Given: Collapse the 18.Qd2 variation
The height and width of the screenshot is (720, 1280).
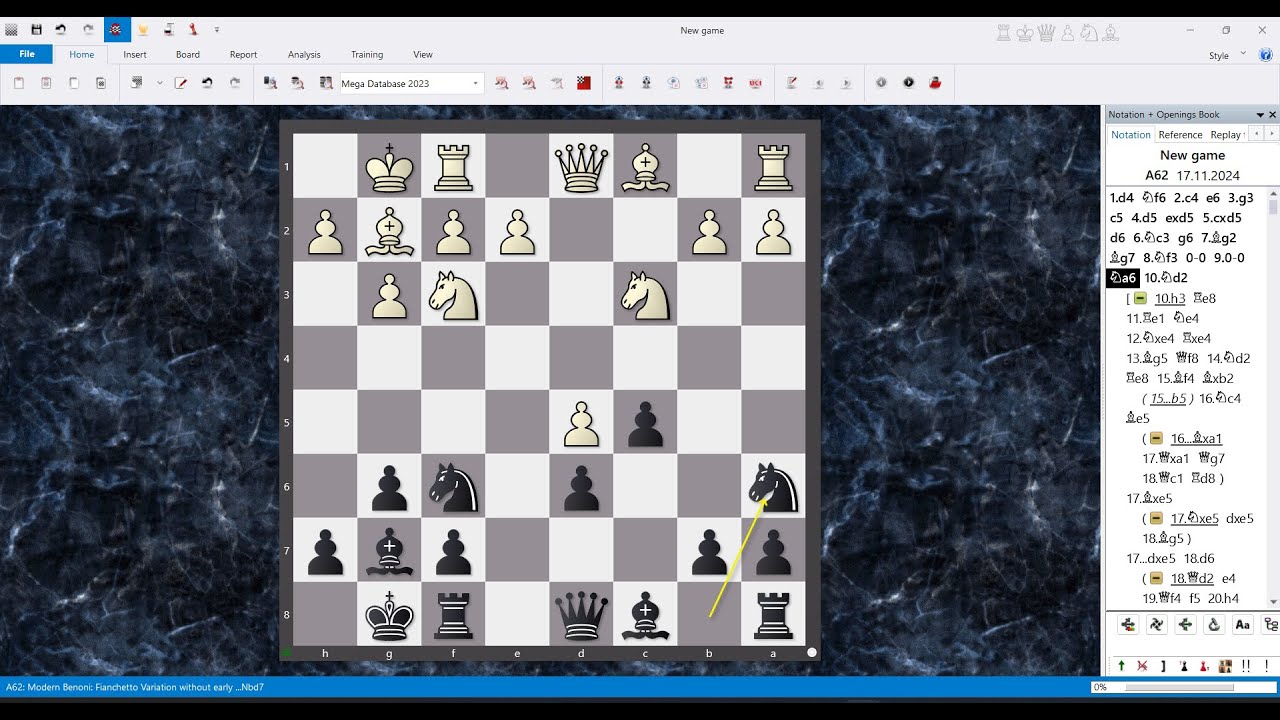Looking at the screenshot, I should pos(1156,578).
